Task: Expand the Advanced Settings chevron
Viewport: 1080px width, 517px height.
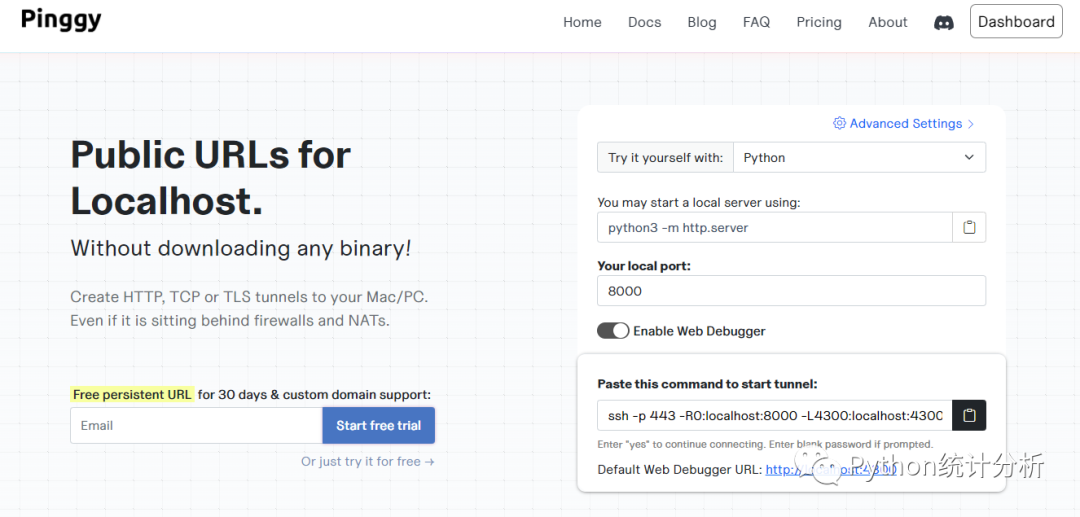Action: click(970, 124)
